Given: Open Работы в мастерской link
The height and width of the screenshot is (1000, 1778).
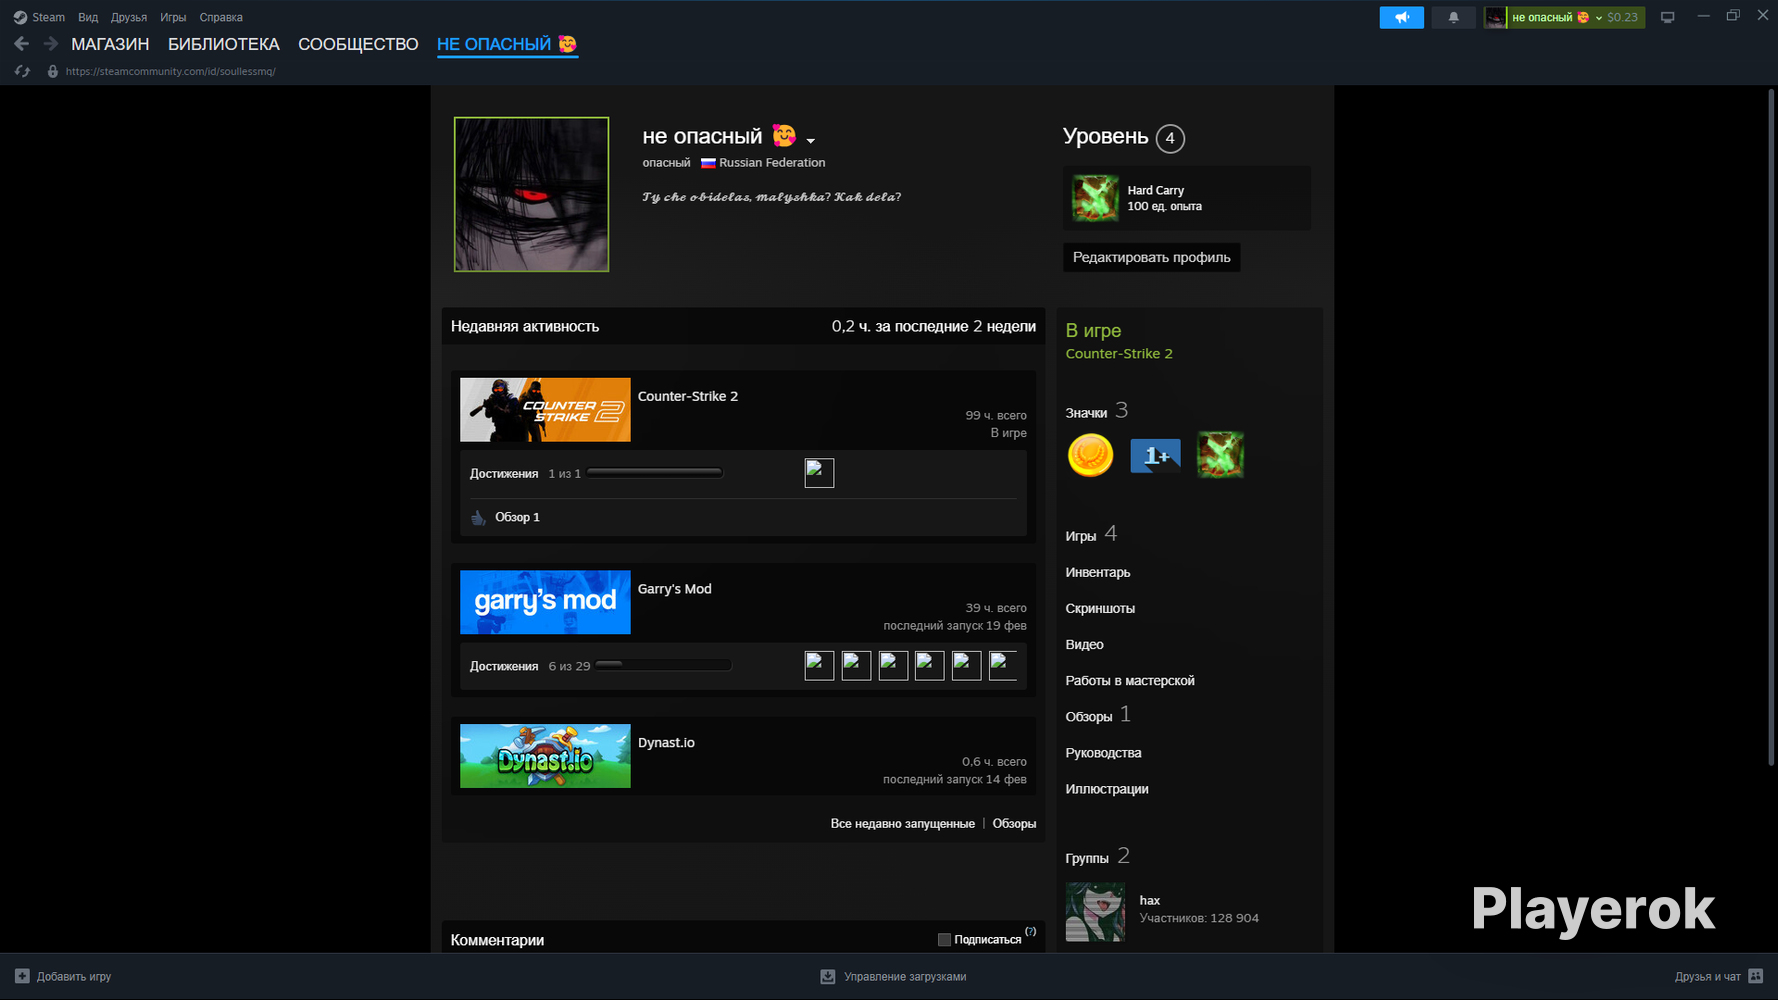Looking at the screenshot, I should click(1130, 680).
